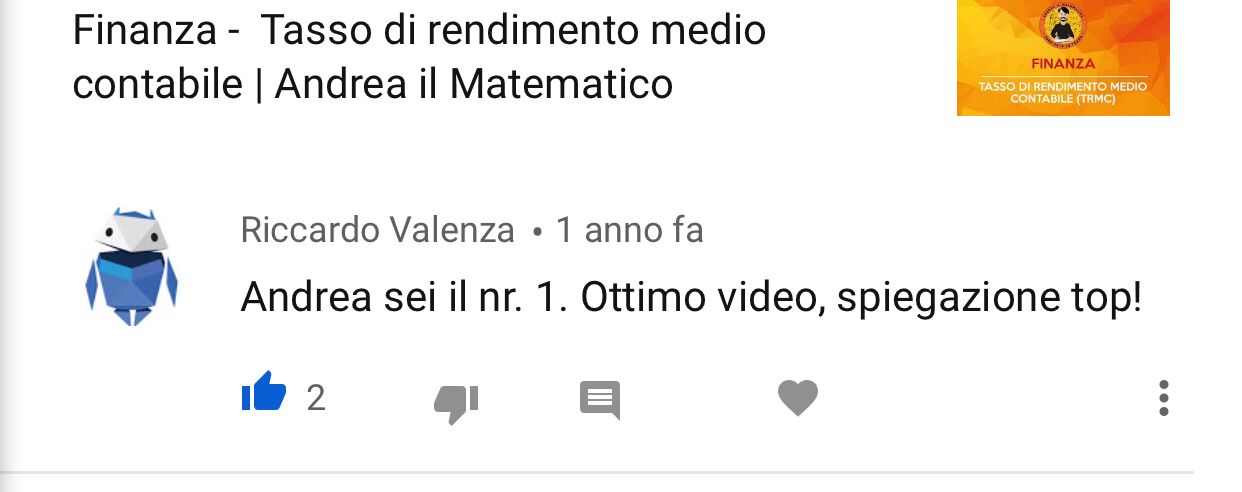
Task: Visit Riccardo Valenza's channel via name
Action: click(378, 231)
